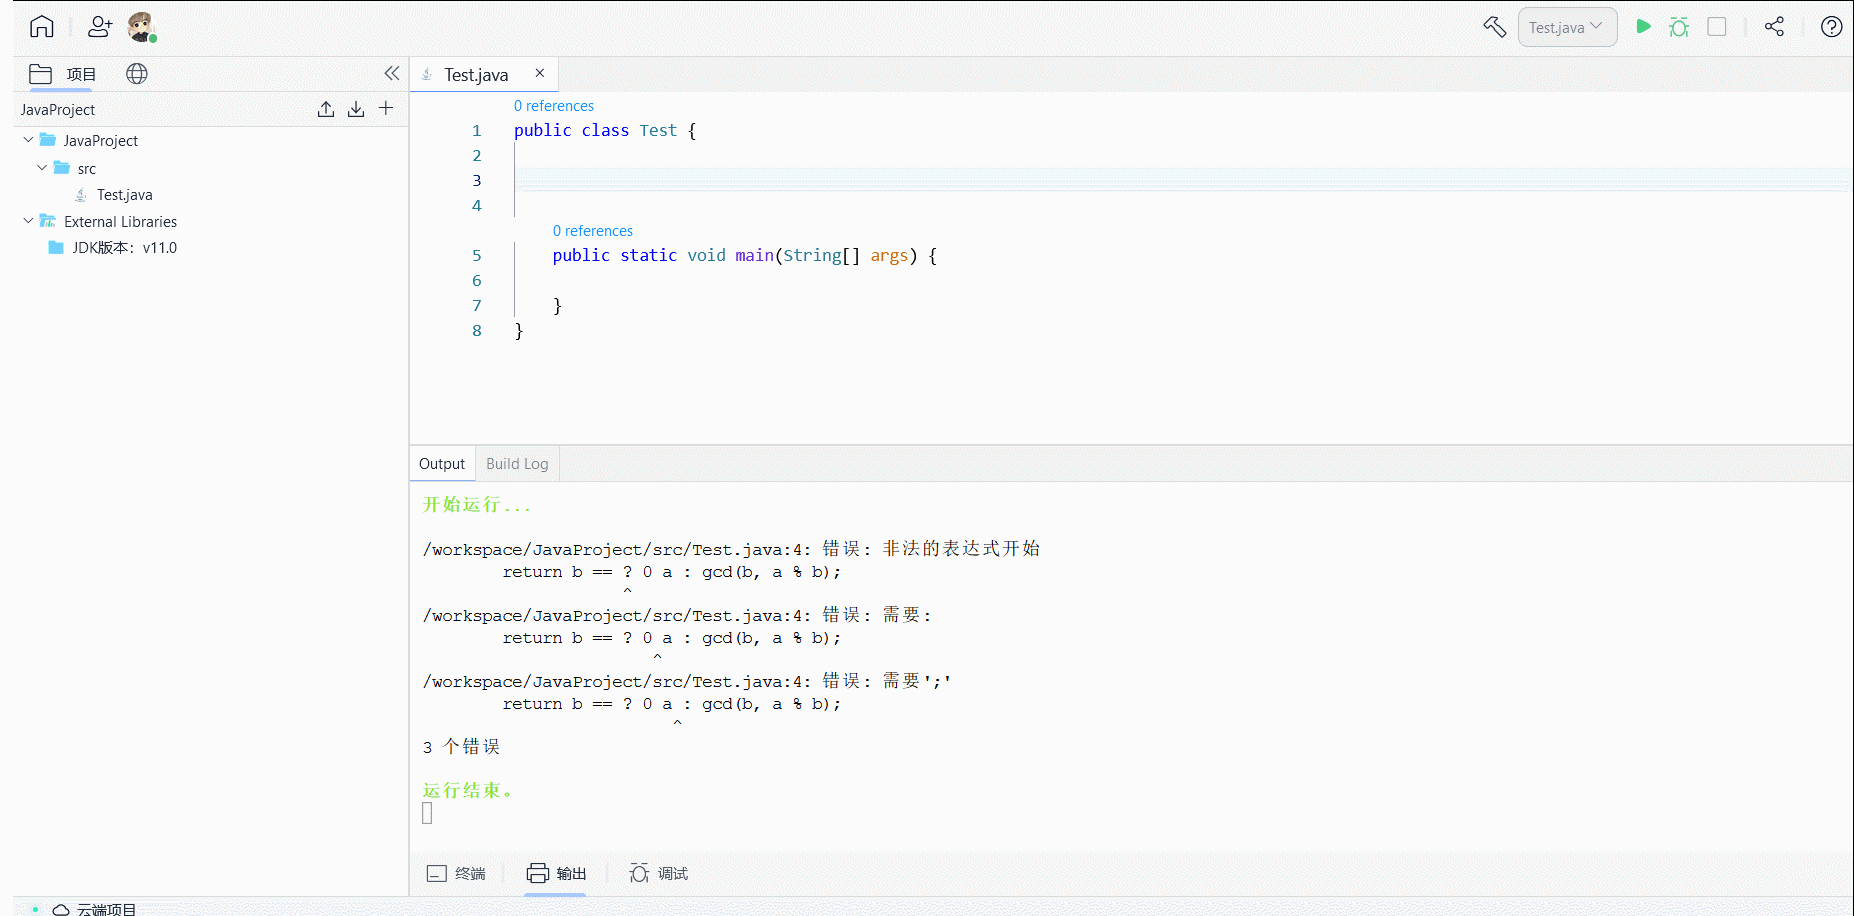Image resolution: width=1854 pixels, height=916 pixels.
Task: Click the download icon in JavaProject header
Action: pyautogui.click(x=356, y=109)
